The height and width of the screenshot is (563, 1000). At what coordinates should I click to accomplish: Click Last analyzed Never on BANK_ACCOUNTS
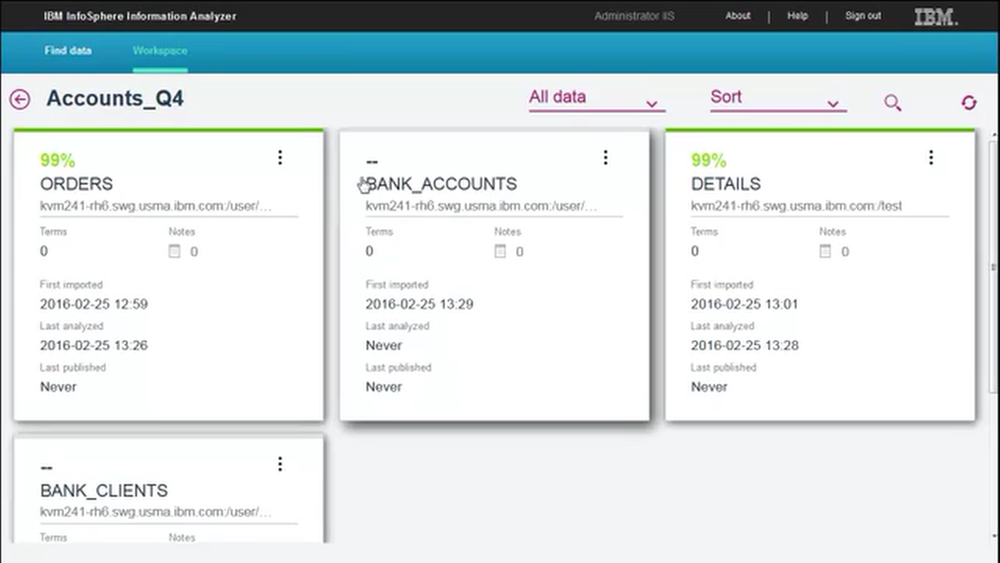click(x=384, y=346)
